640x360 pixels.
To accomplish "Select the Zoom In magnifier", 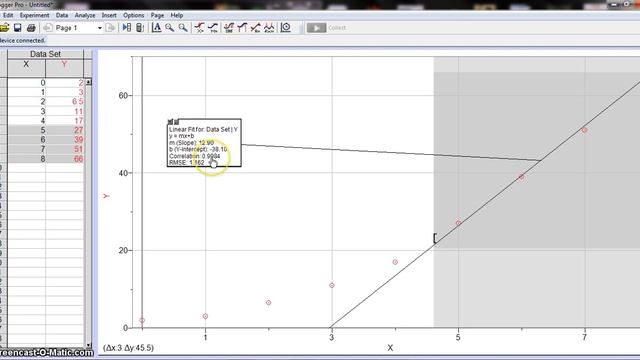I will (170, 28).
